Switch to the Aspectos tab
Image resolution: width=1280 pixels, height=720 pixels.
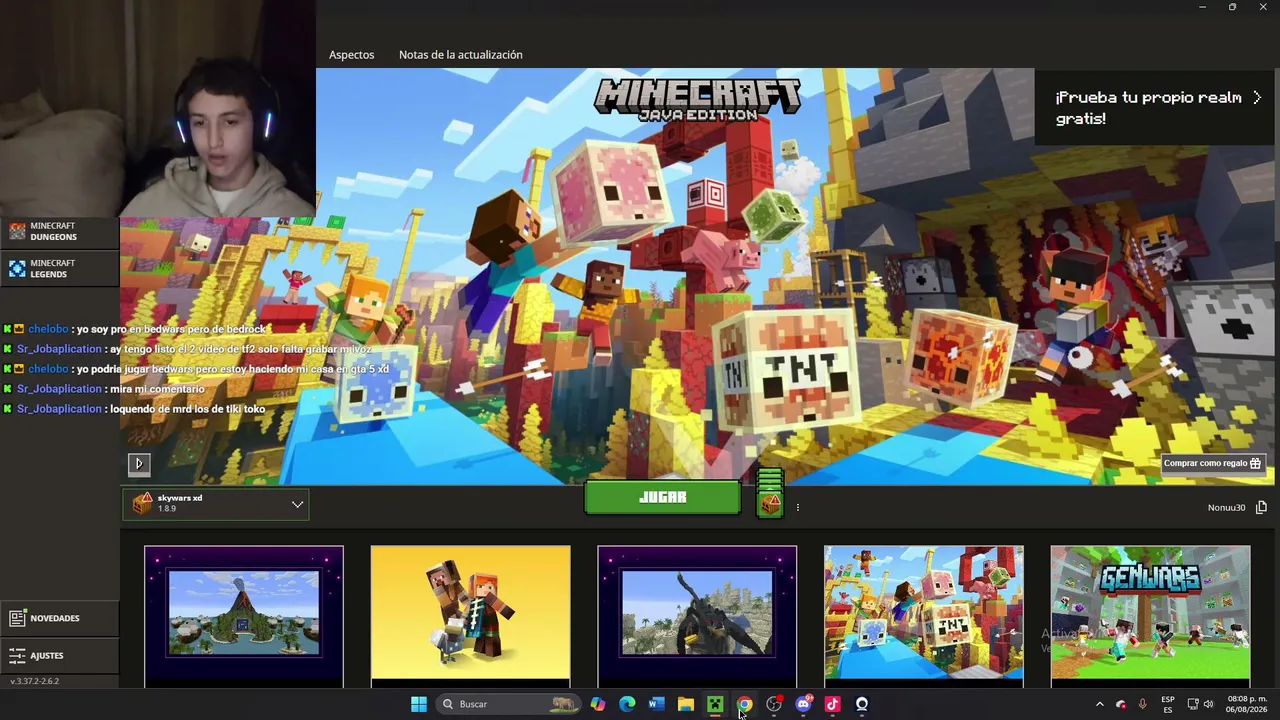(x=352, y=55)
